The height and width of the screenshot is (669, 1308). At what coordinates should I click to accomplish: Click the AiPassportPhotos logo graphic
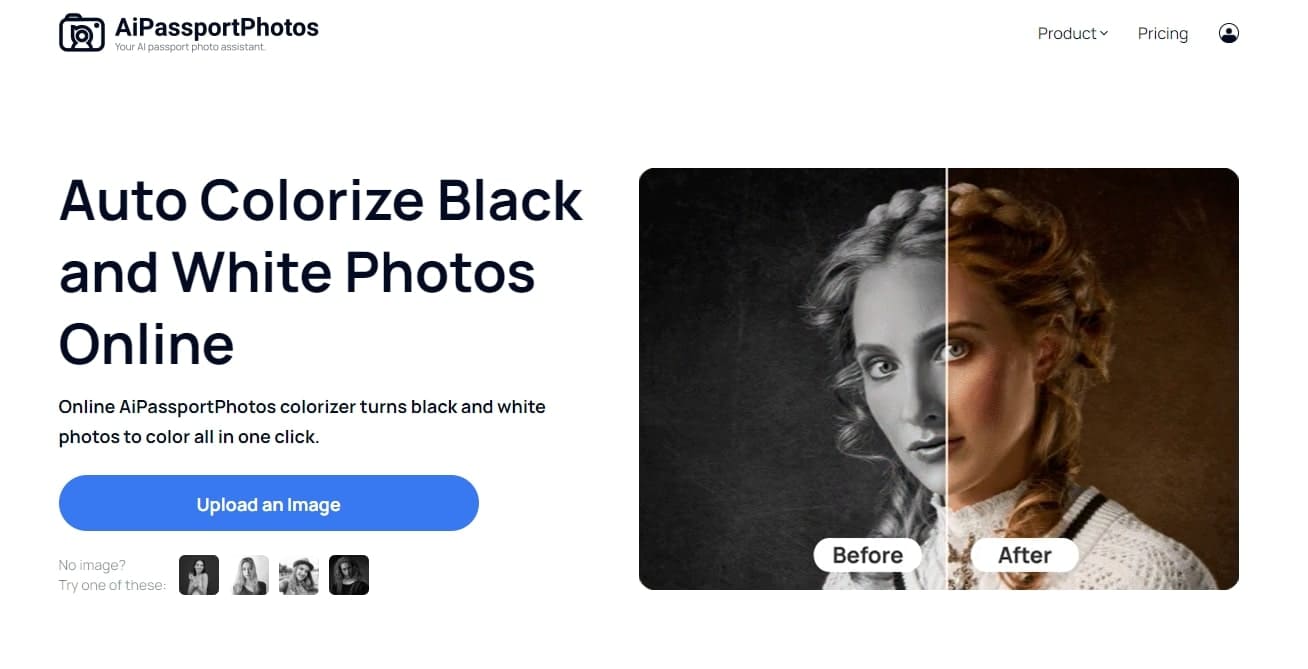tap(82, 31)
